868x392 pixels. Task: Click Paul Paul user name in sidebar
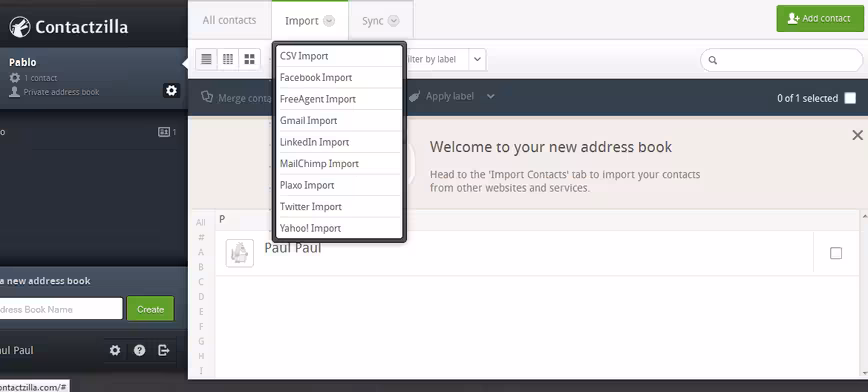click(x=17, y=350)
